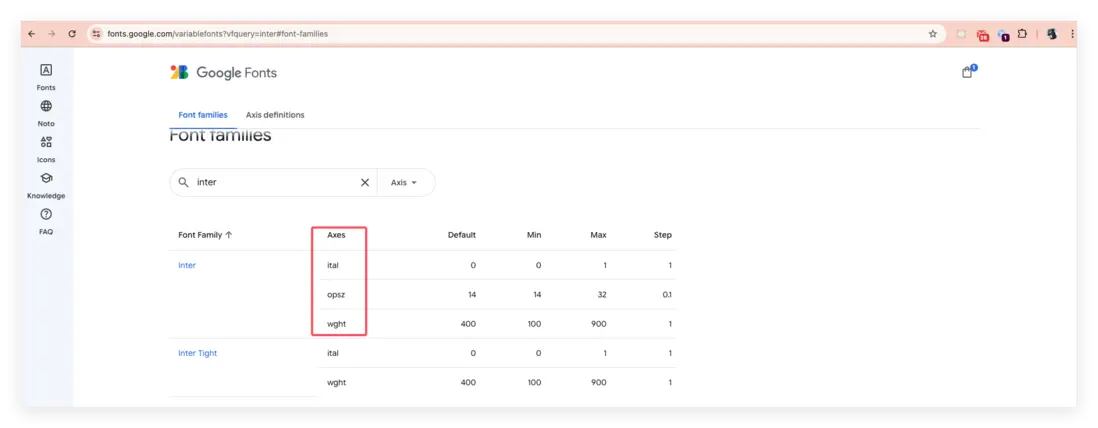
Task: Open Chrome's three-dot menu
Action: coord(1073,34)
